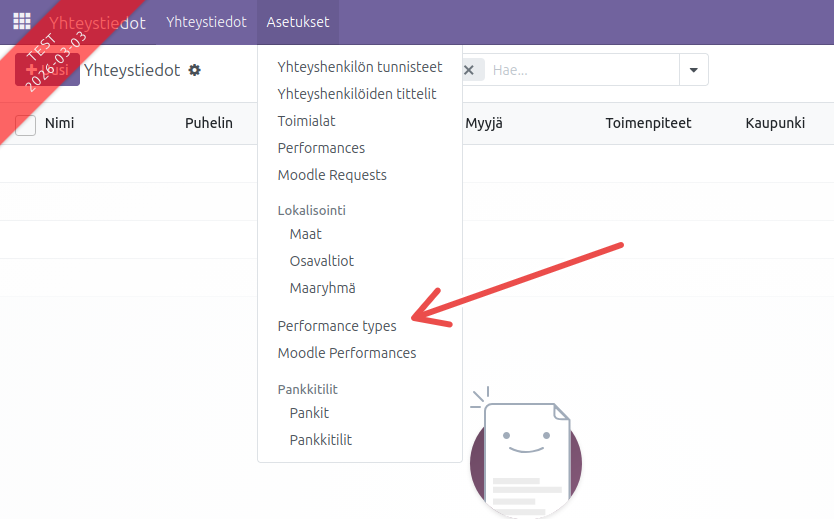Go to Maat under Lokalisointi
Viewport: 834px width, 519px height.
click(306, 234)
